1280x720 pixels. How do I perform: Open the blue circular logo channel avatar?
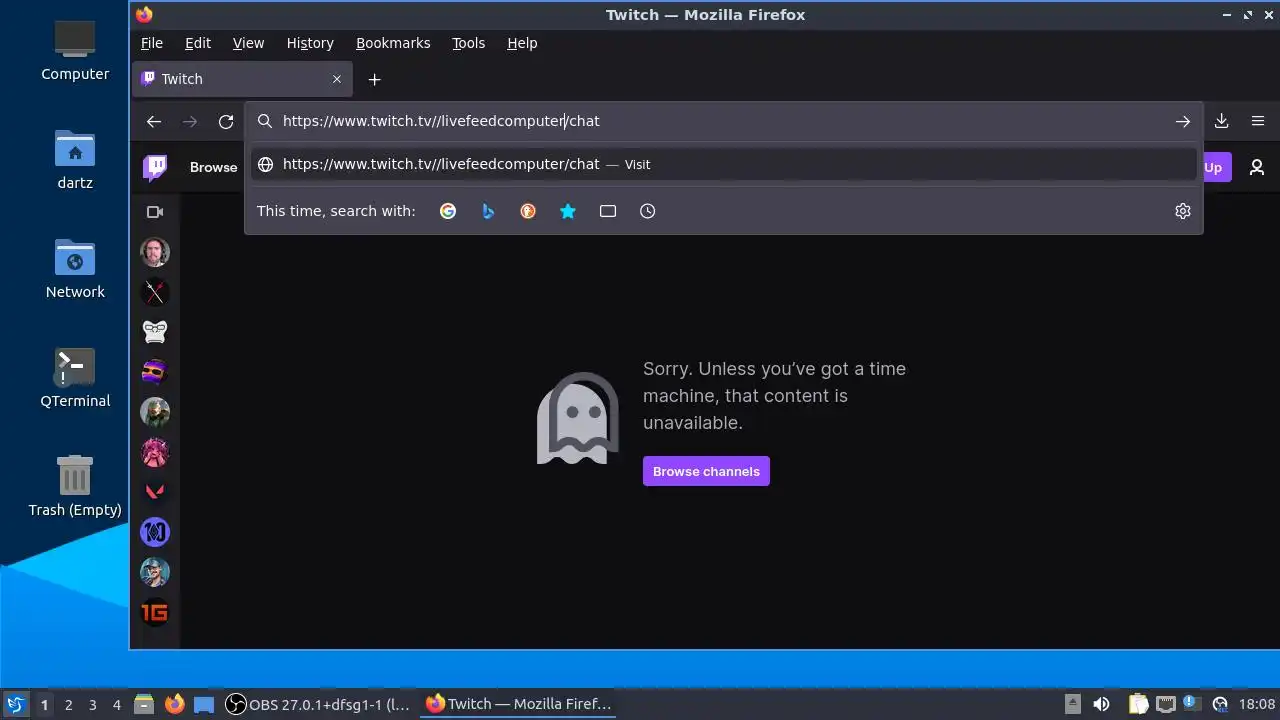click(x=155, y=532)
